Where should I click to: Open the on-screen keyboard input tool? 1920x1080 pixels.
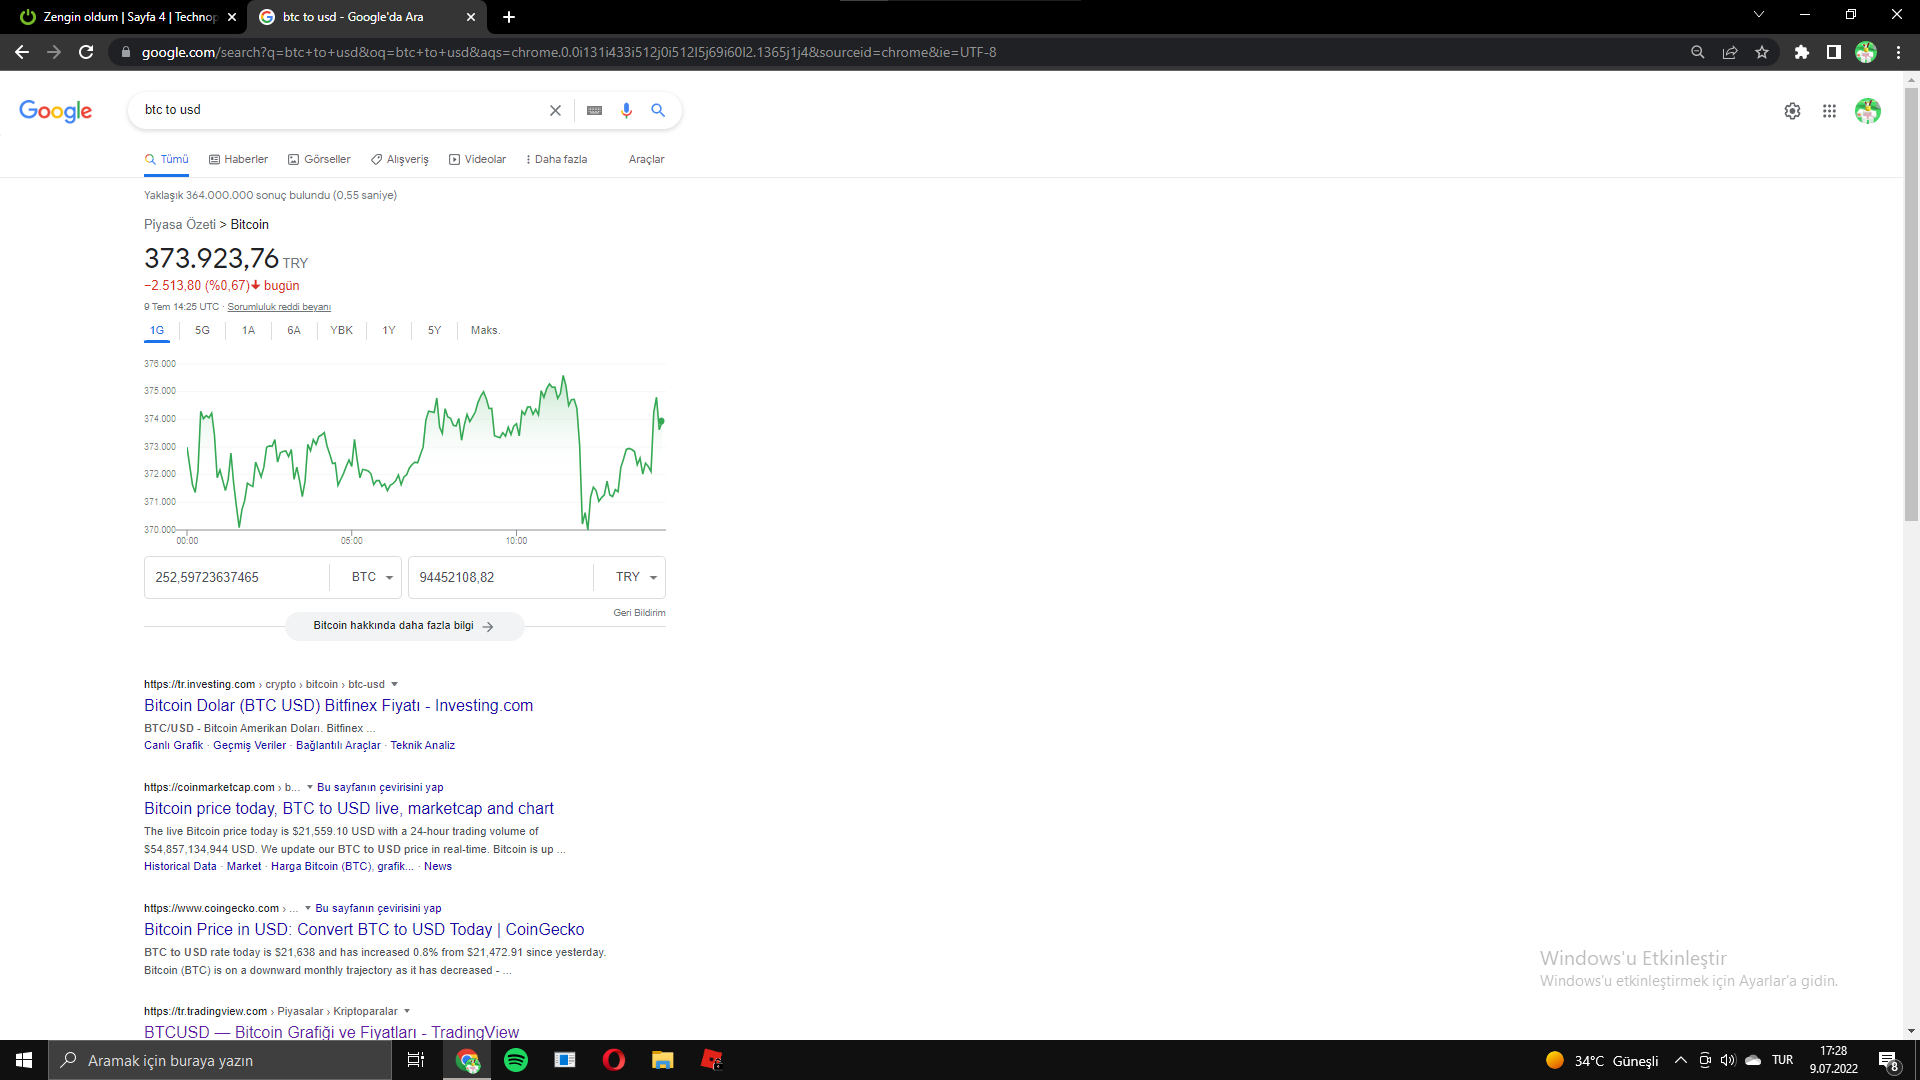pyautogui.click(x=594, y=110)
